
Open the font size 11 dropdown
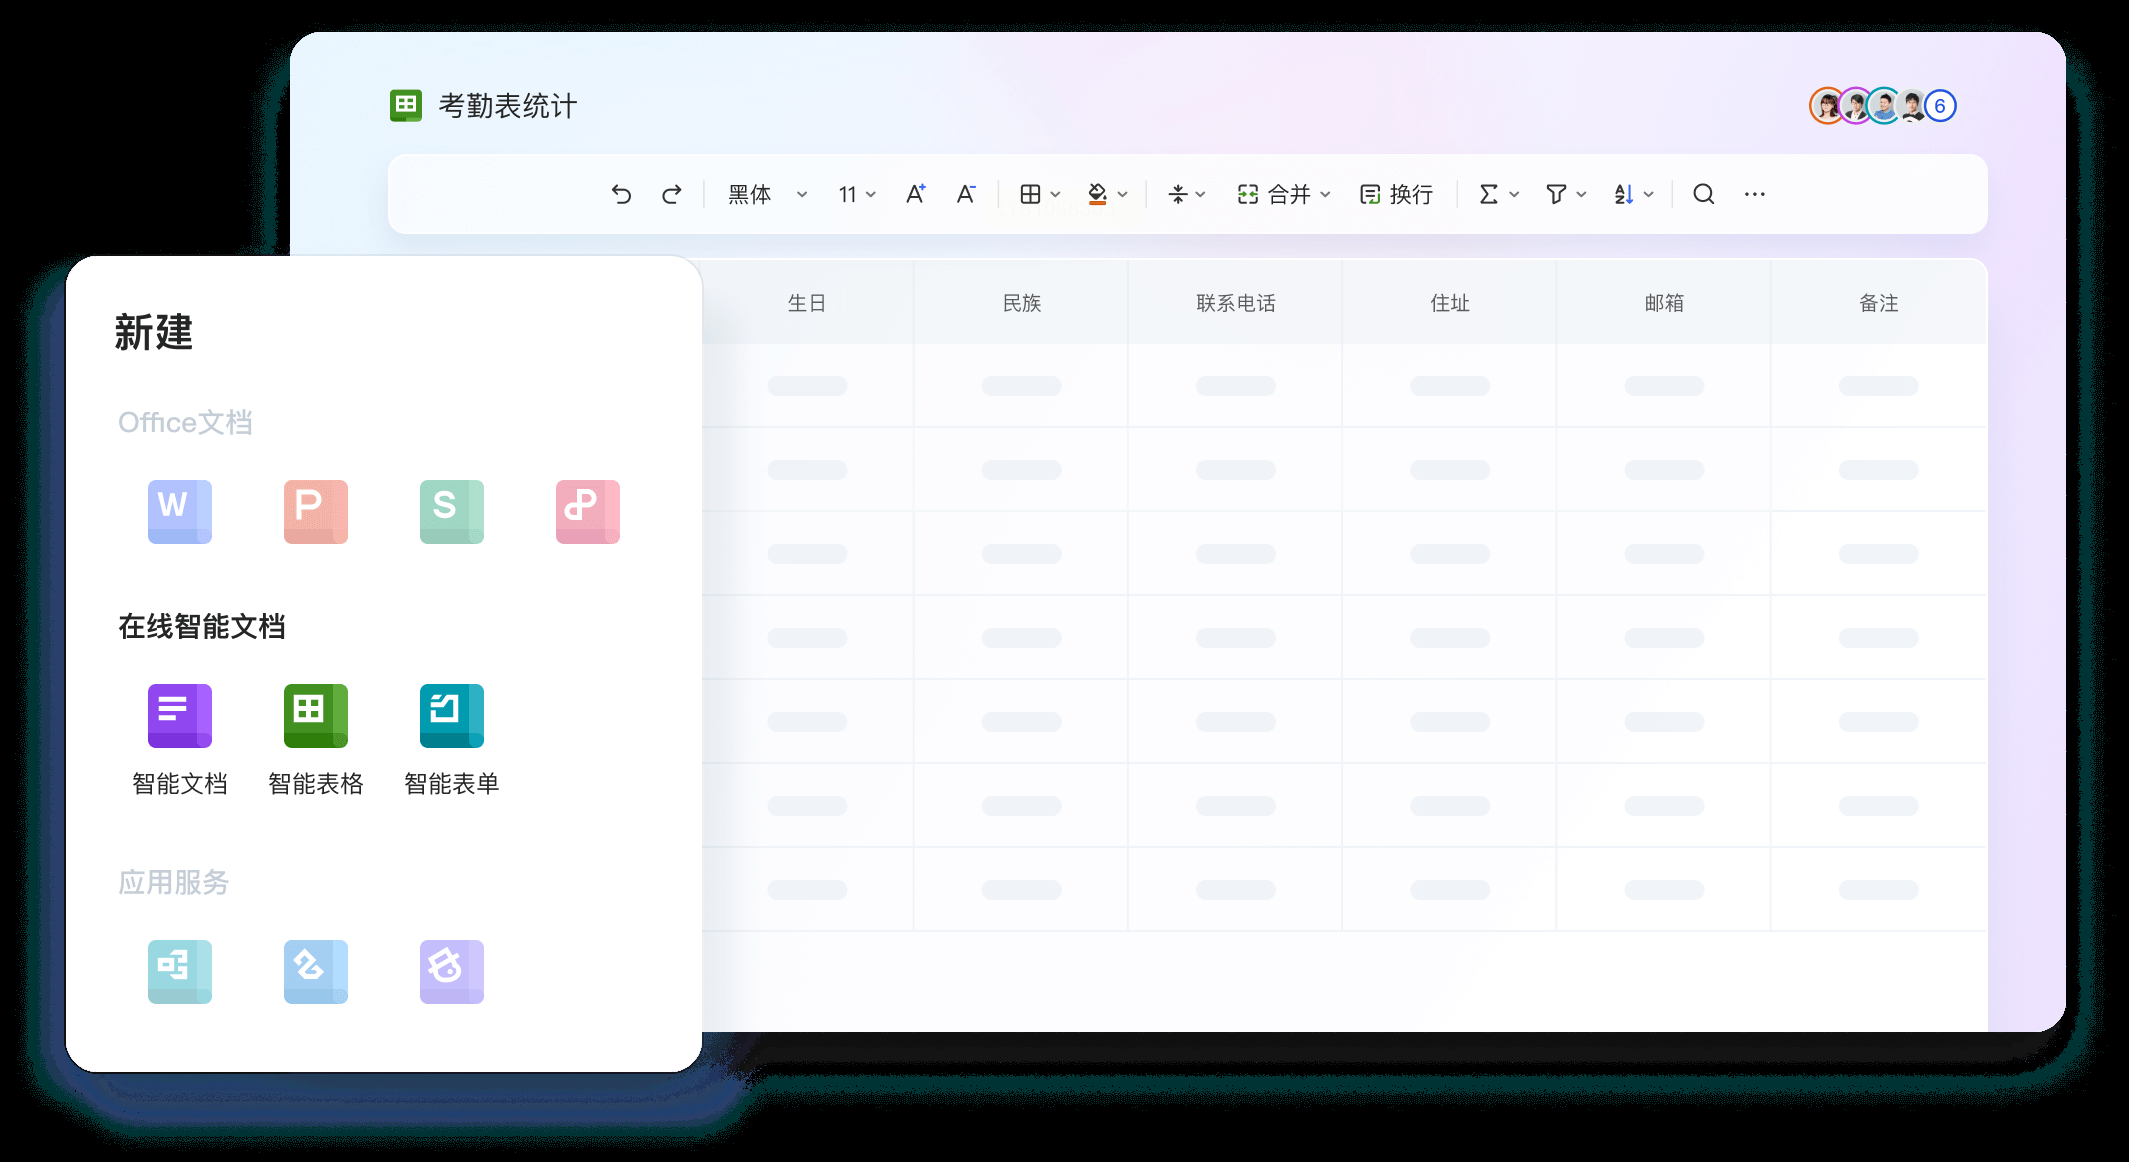click(x=857, y=194)
